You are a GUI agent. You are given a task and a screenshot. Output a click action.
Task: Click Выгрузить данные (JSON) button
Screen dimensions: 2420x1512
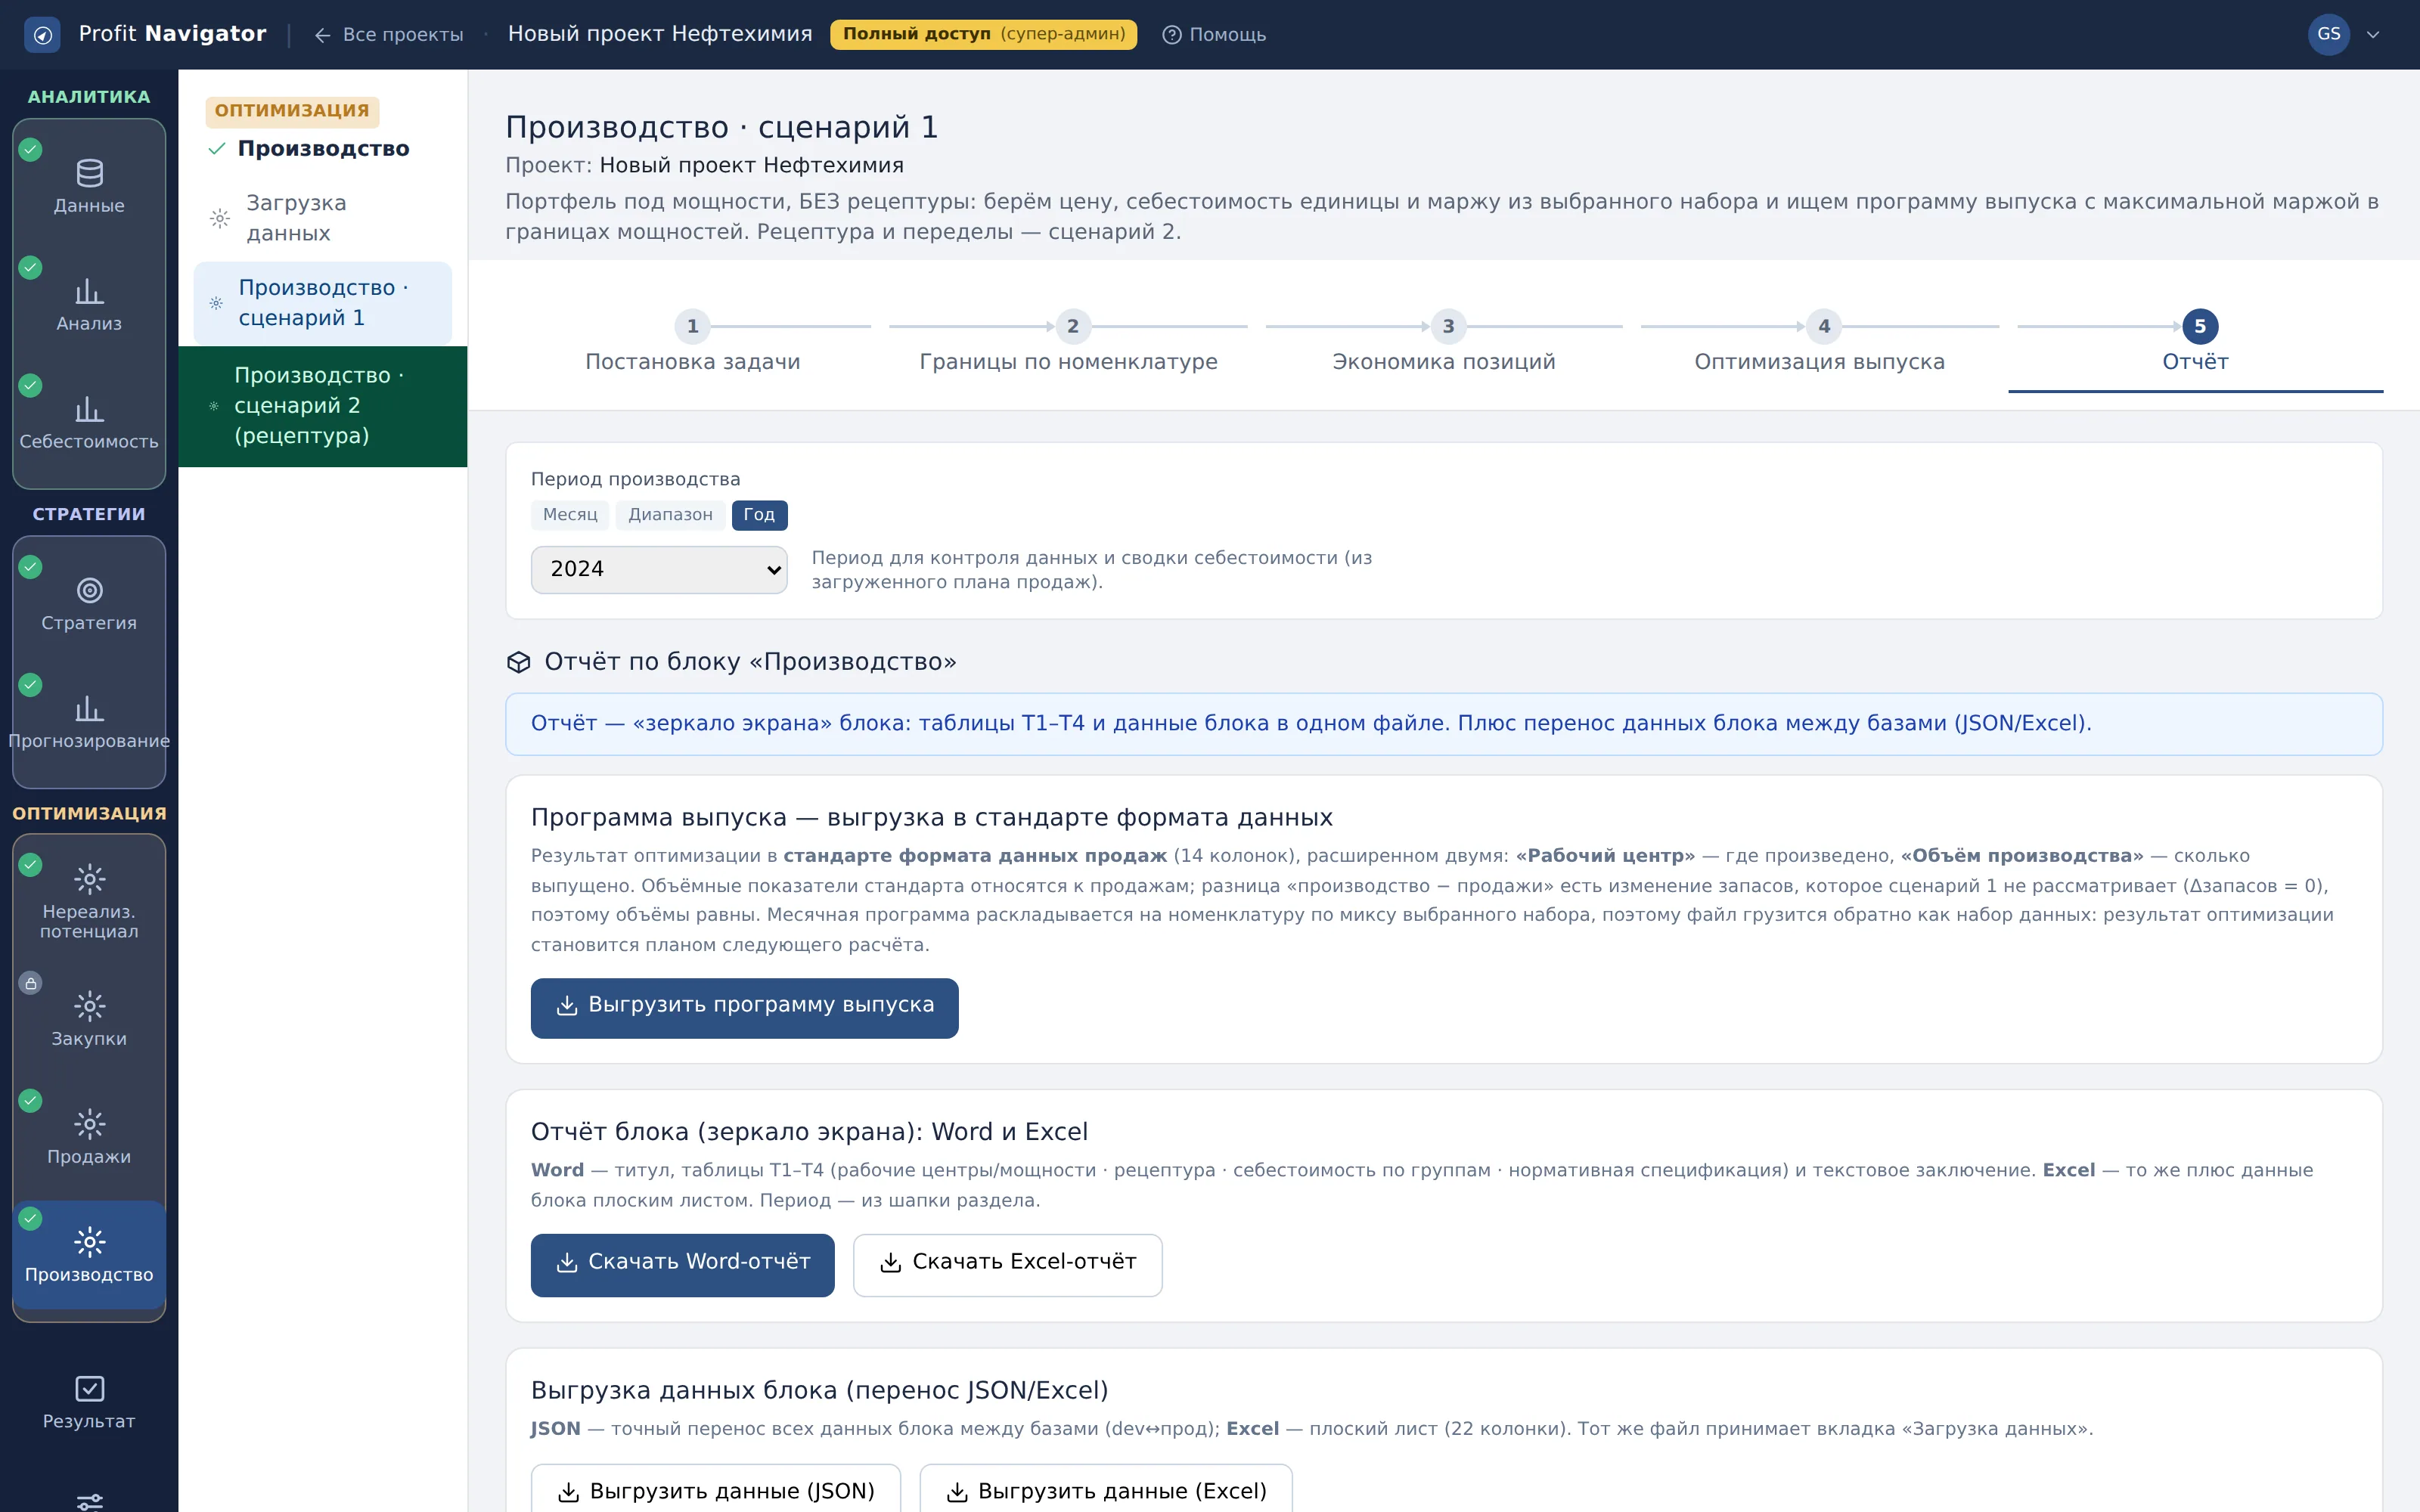(x=715, y=1491)
